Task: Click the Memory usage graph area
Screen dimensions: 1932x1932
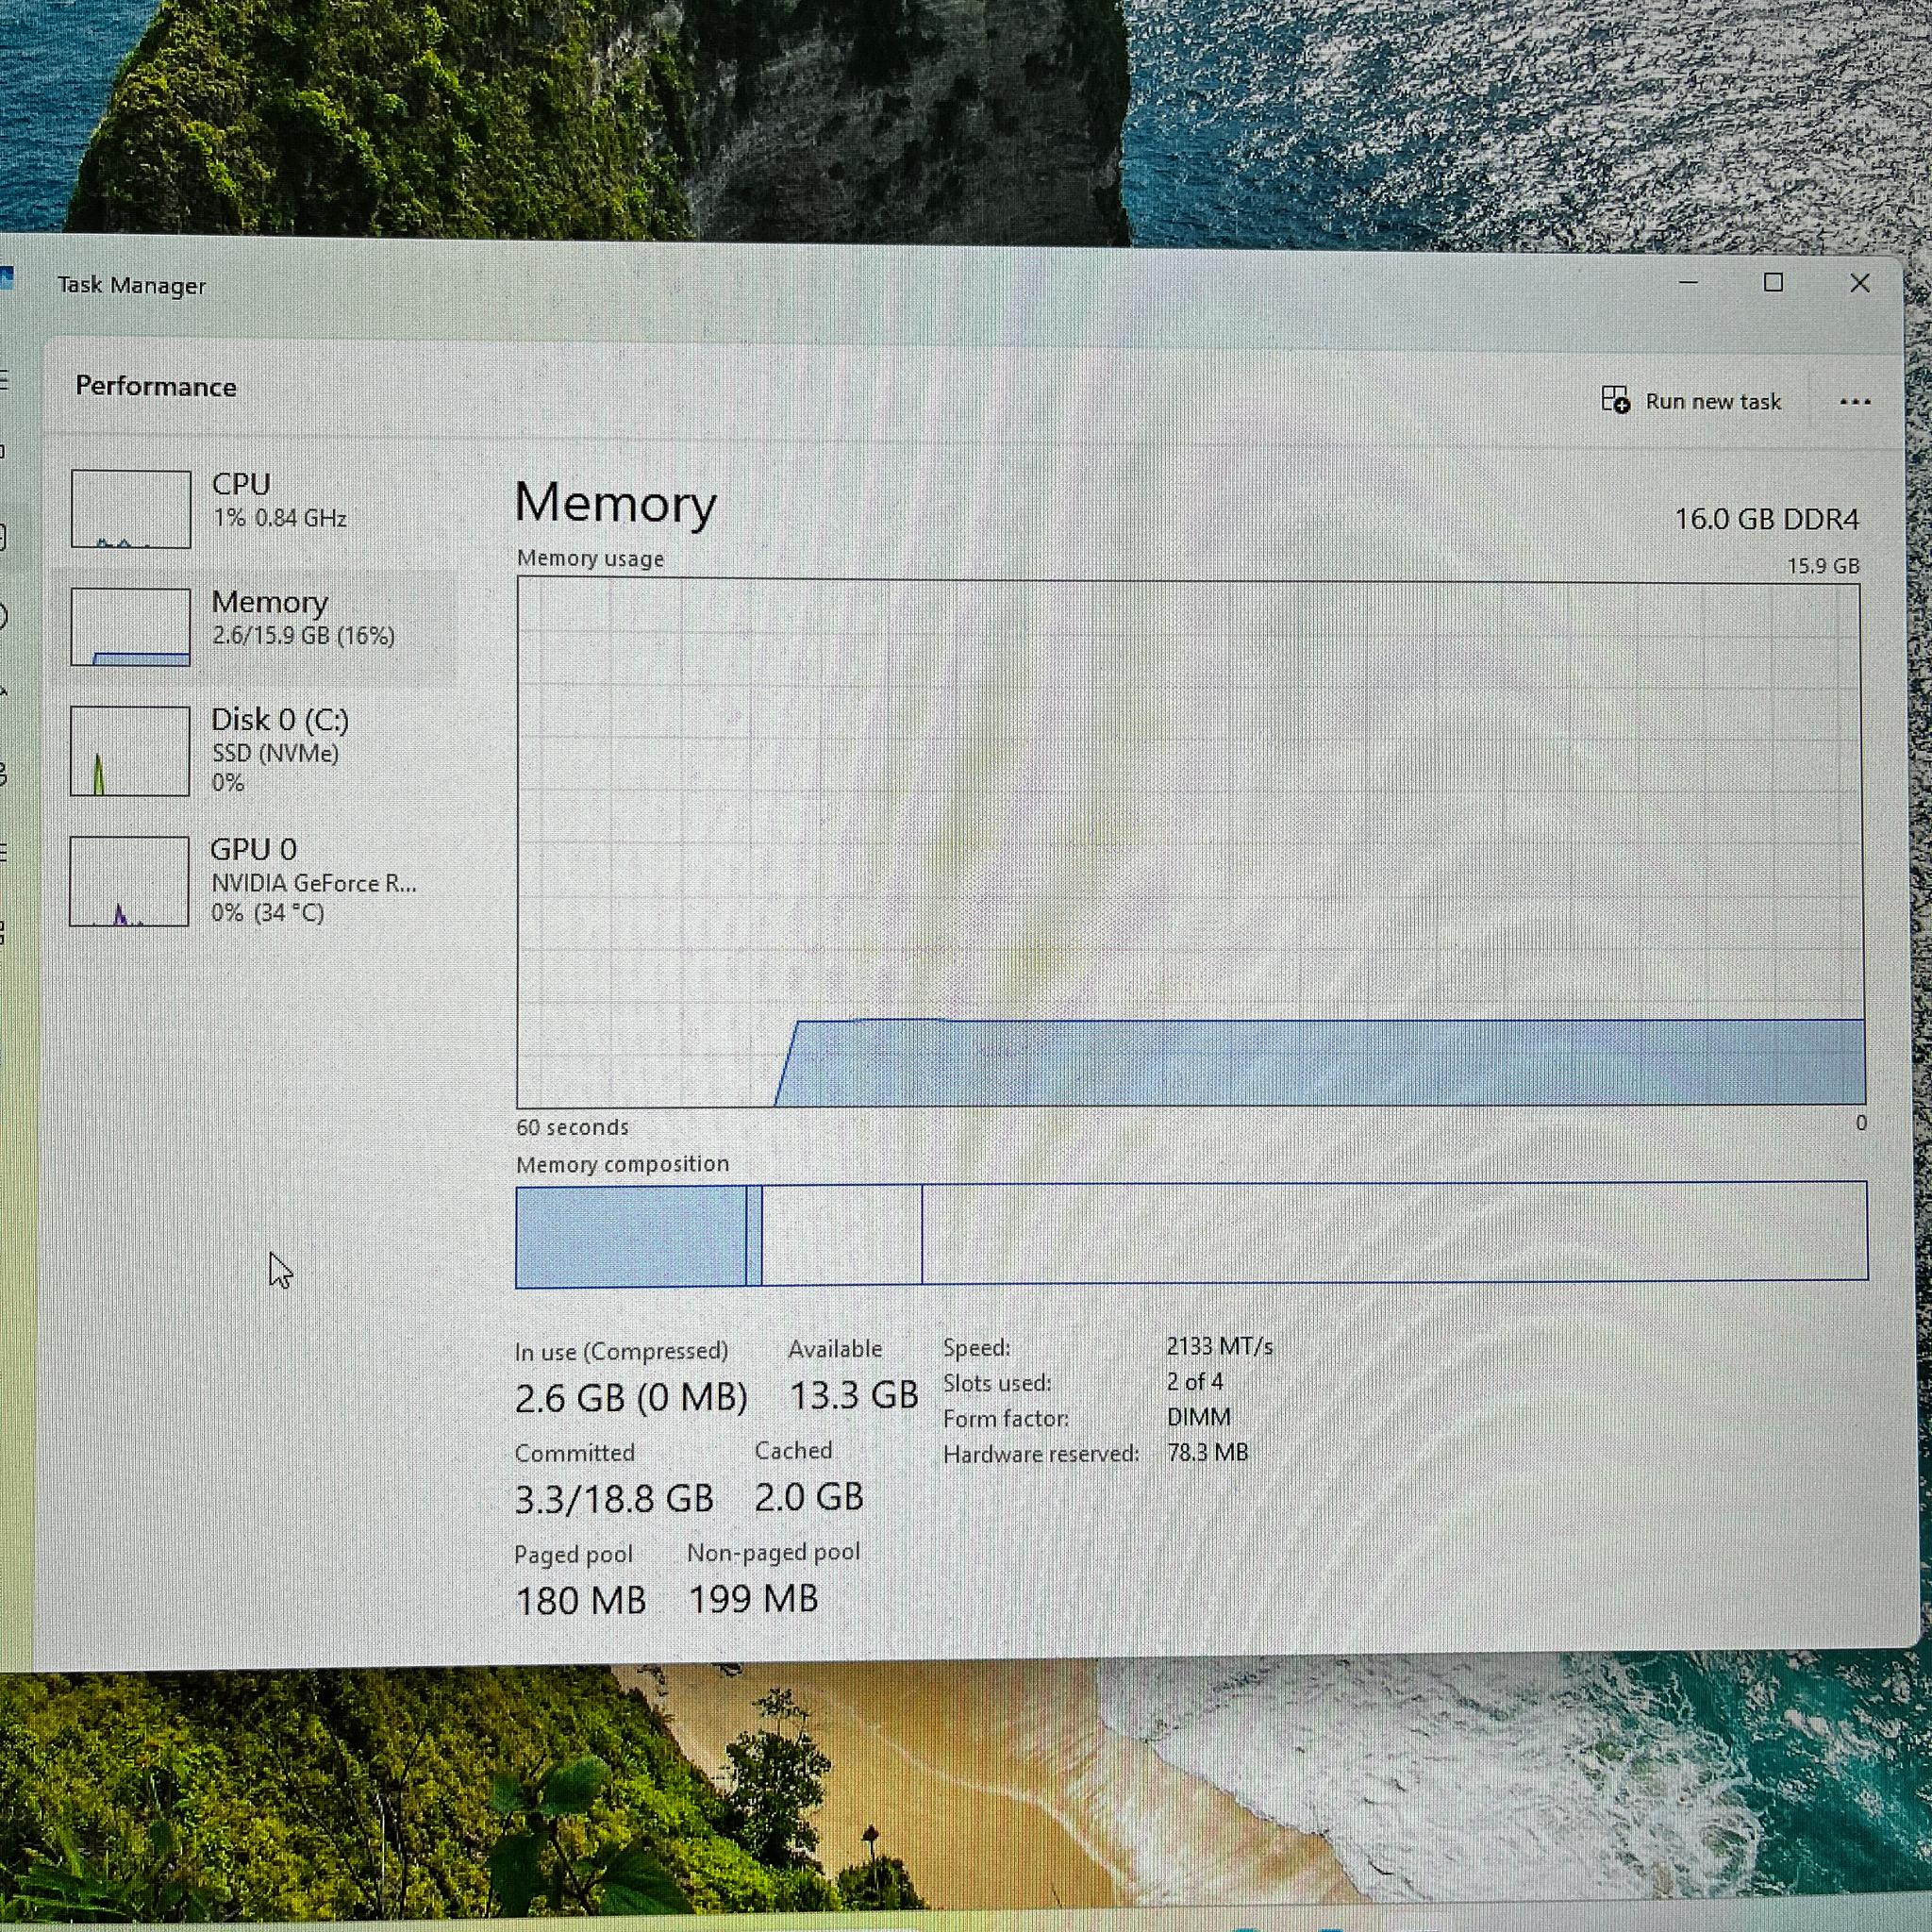Action: coord(1190,842)
